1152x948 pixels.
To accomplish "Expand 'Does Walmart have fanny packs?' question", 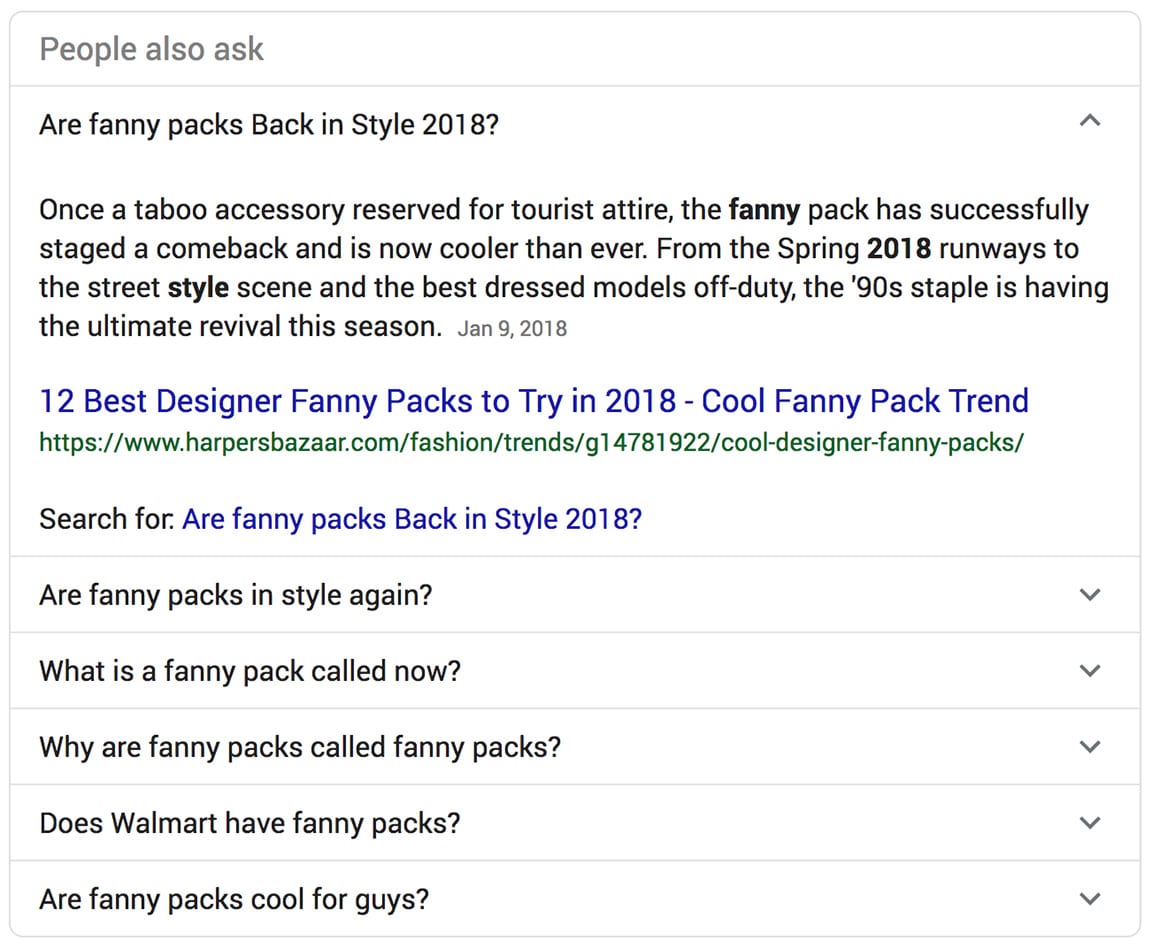I will click(x=575, y=822).
